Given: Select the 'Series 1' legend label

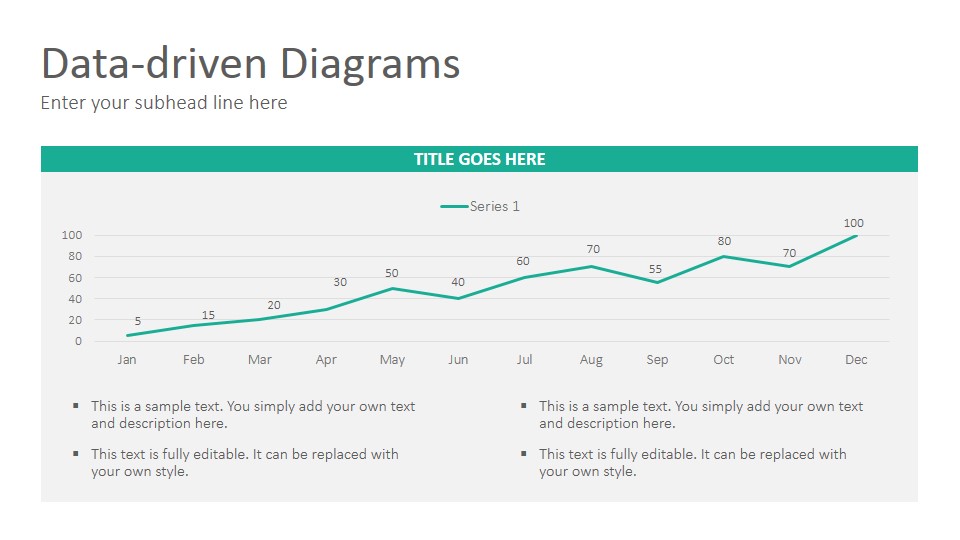Looking at the screenshot, I should 495,206.
